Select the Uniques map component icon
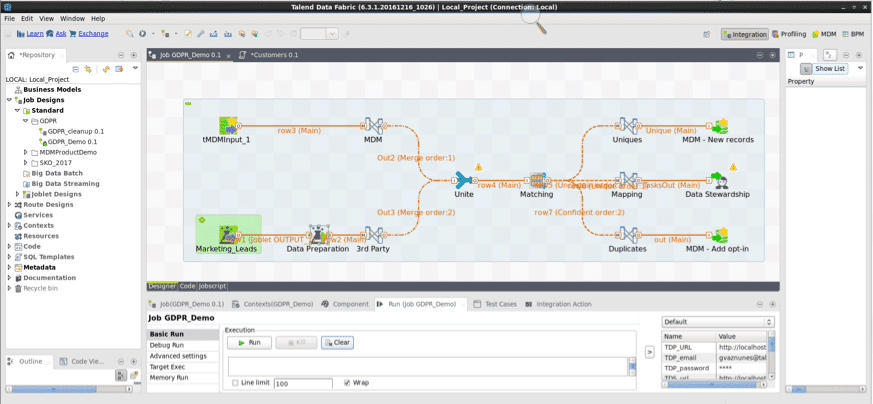873x404 pixels. point(628,126)
